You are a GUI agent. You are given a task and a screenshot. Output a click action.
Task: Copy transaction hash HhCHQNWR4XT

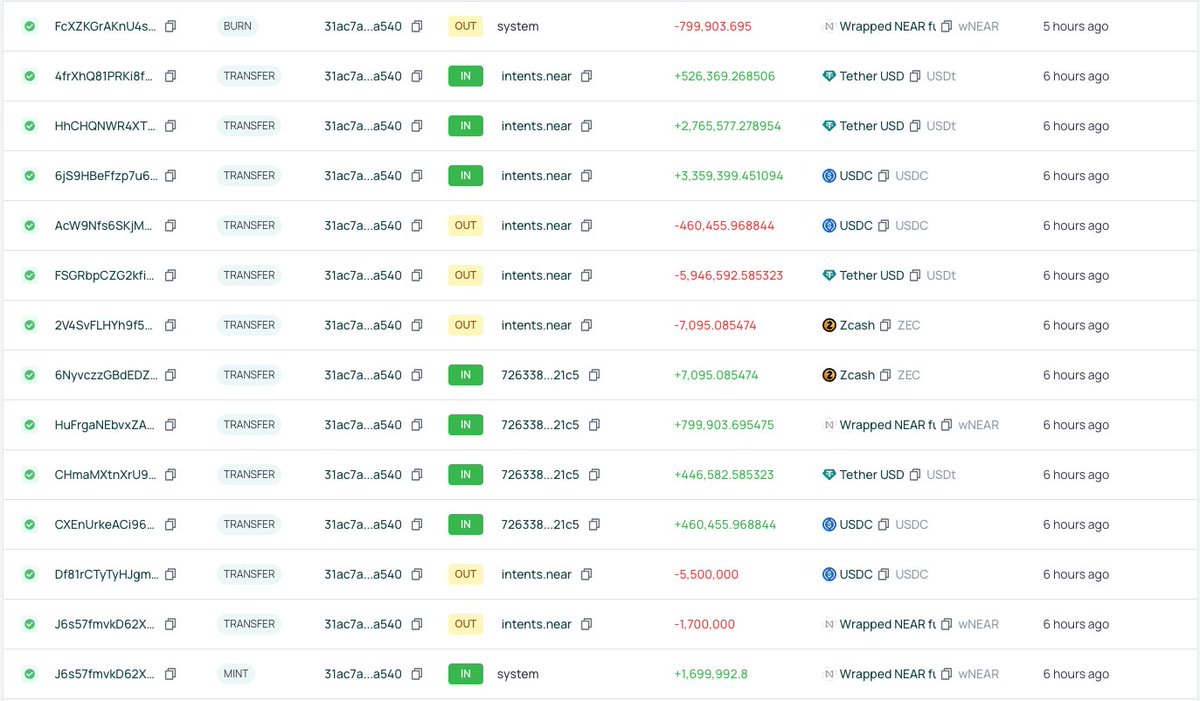click(171, 126)
